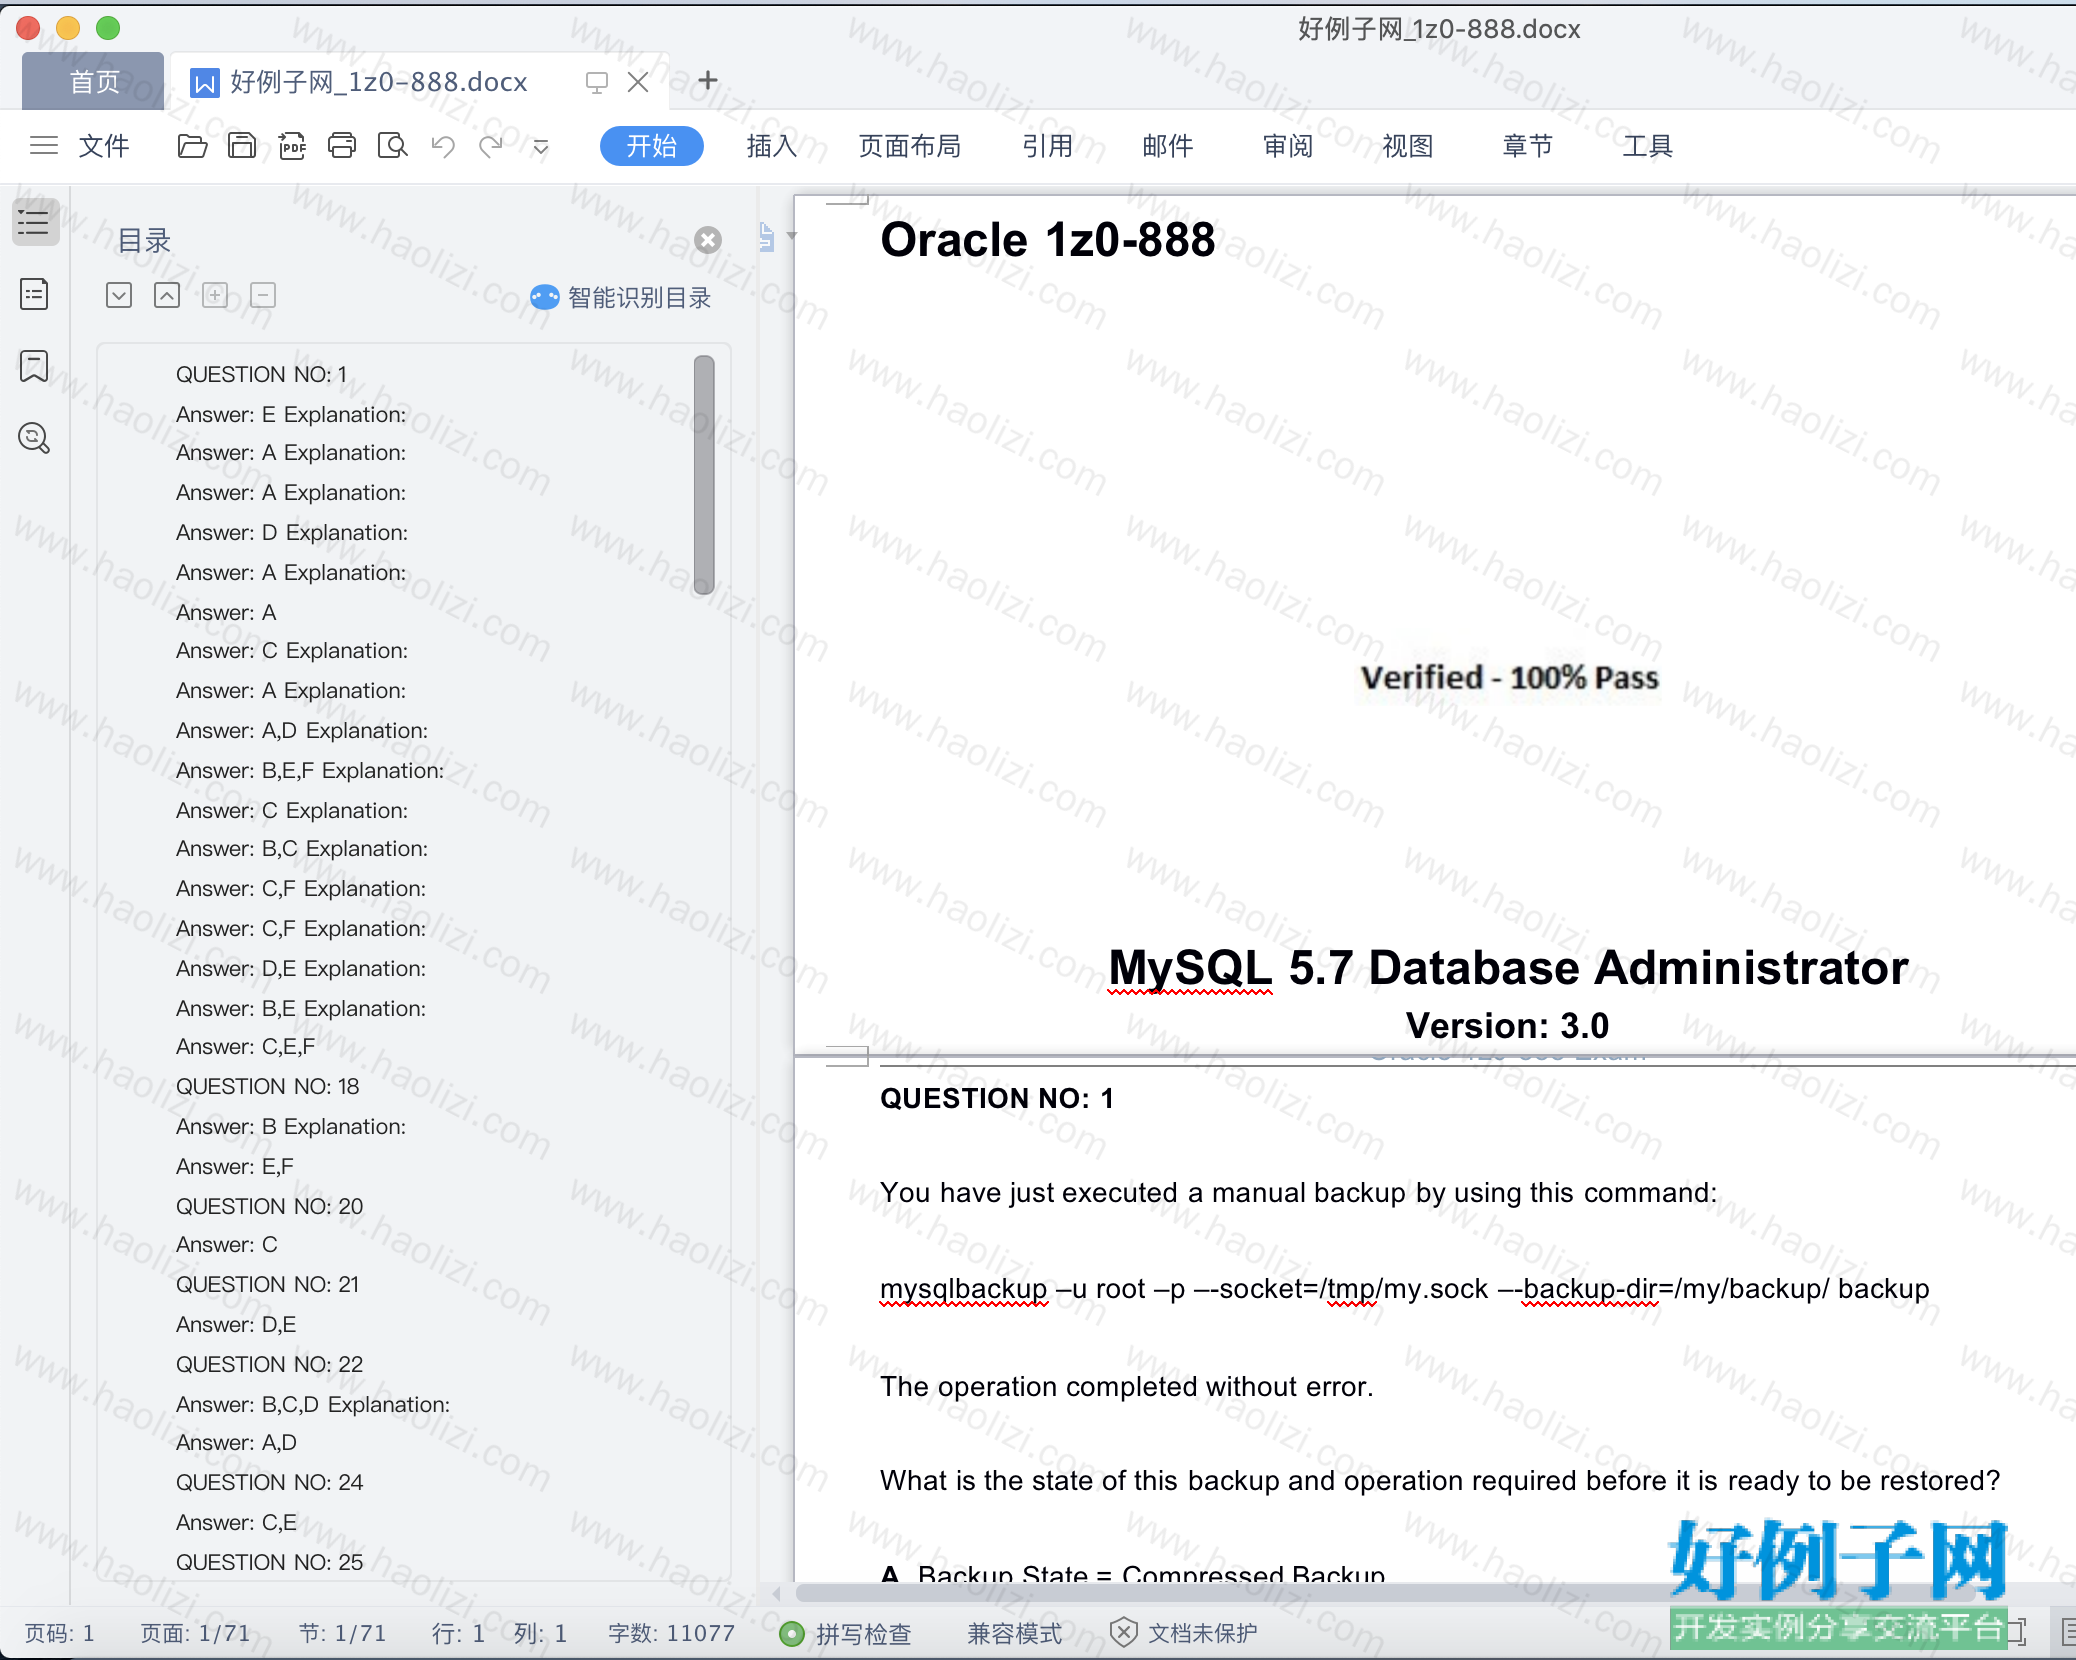Expand all outline levels button

click(x=119, y=295)
